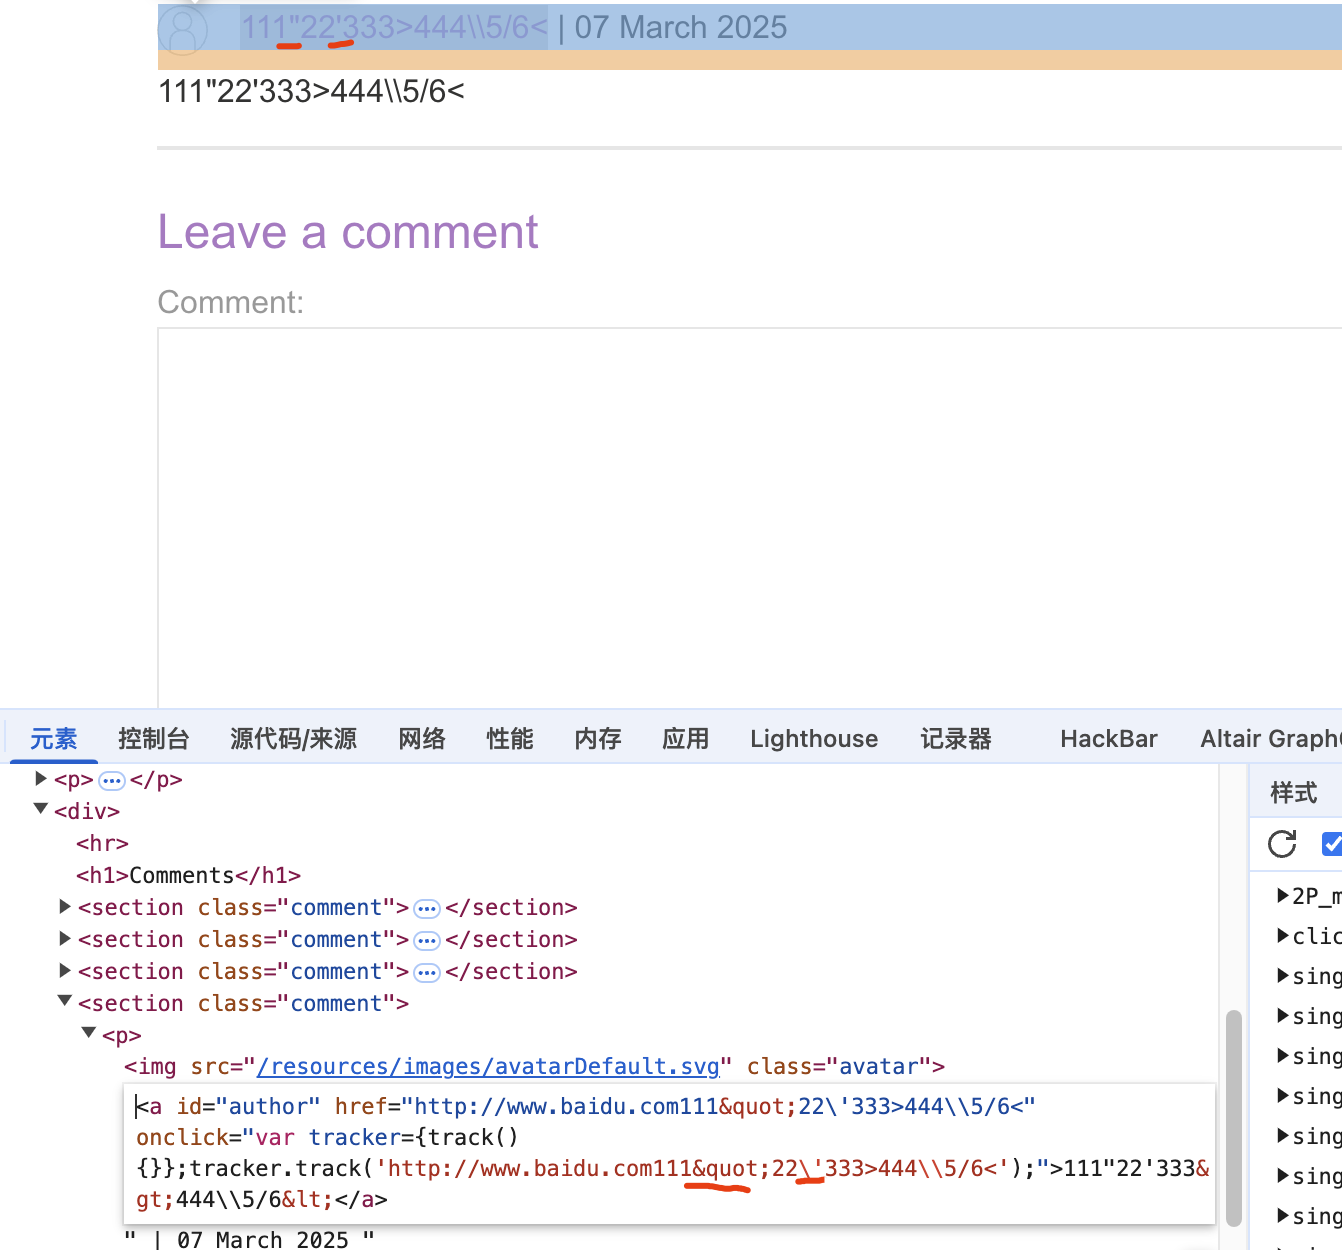Collapse the expanded comment section node
This screenshot has height=1250, width=1342.
click(65, 1002)
